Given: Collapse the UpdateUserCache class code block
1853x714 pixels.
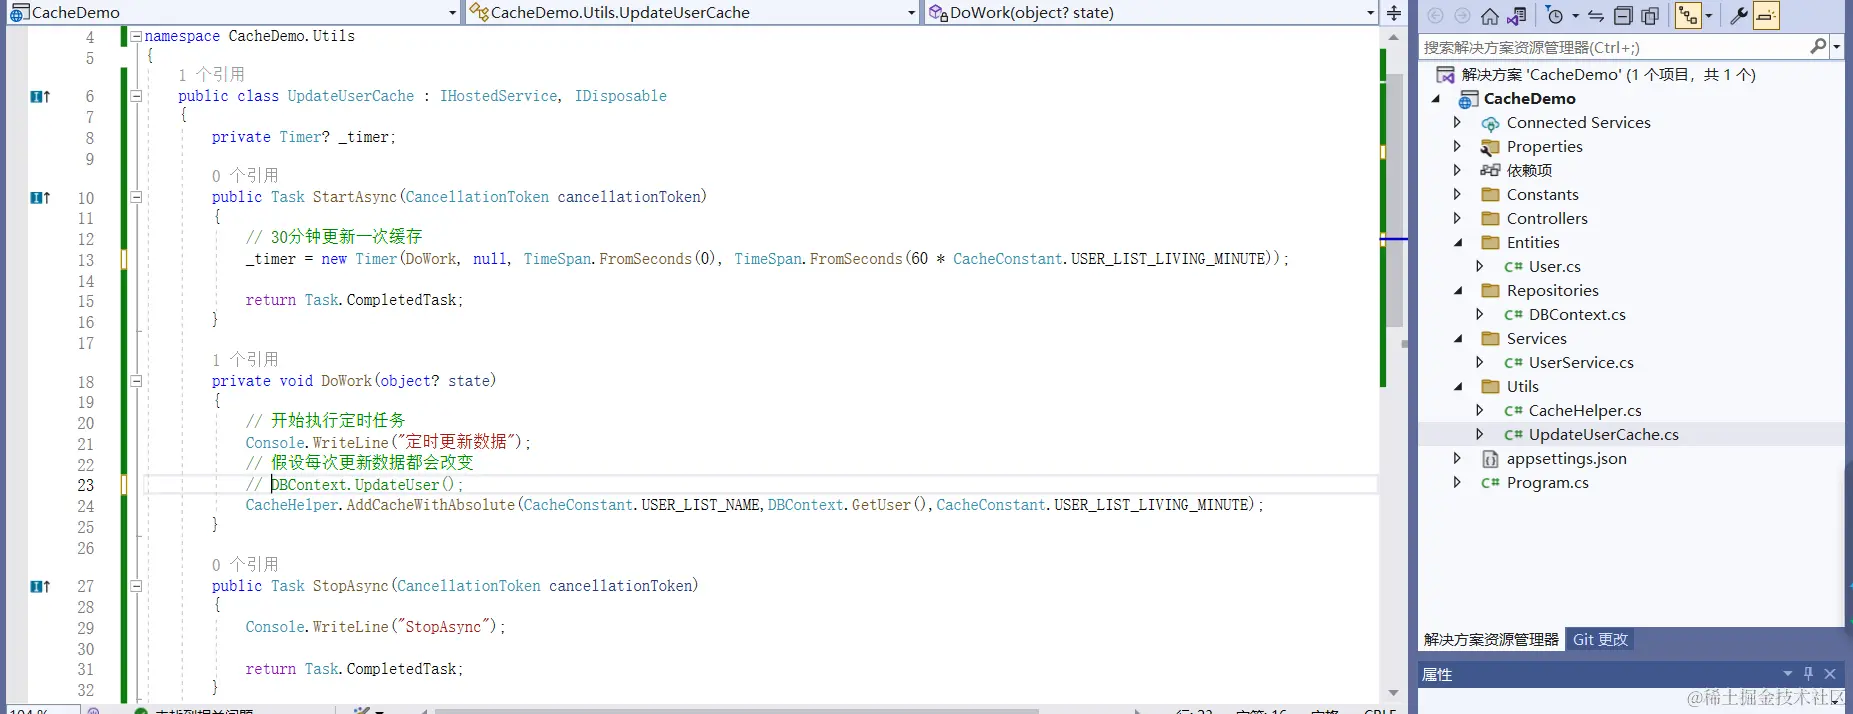Looking at the screenshot, I should point(136,96).
